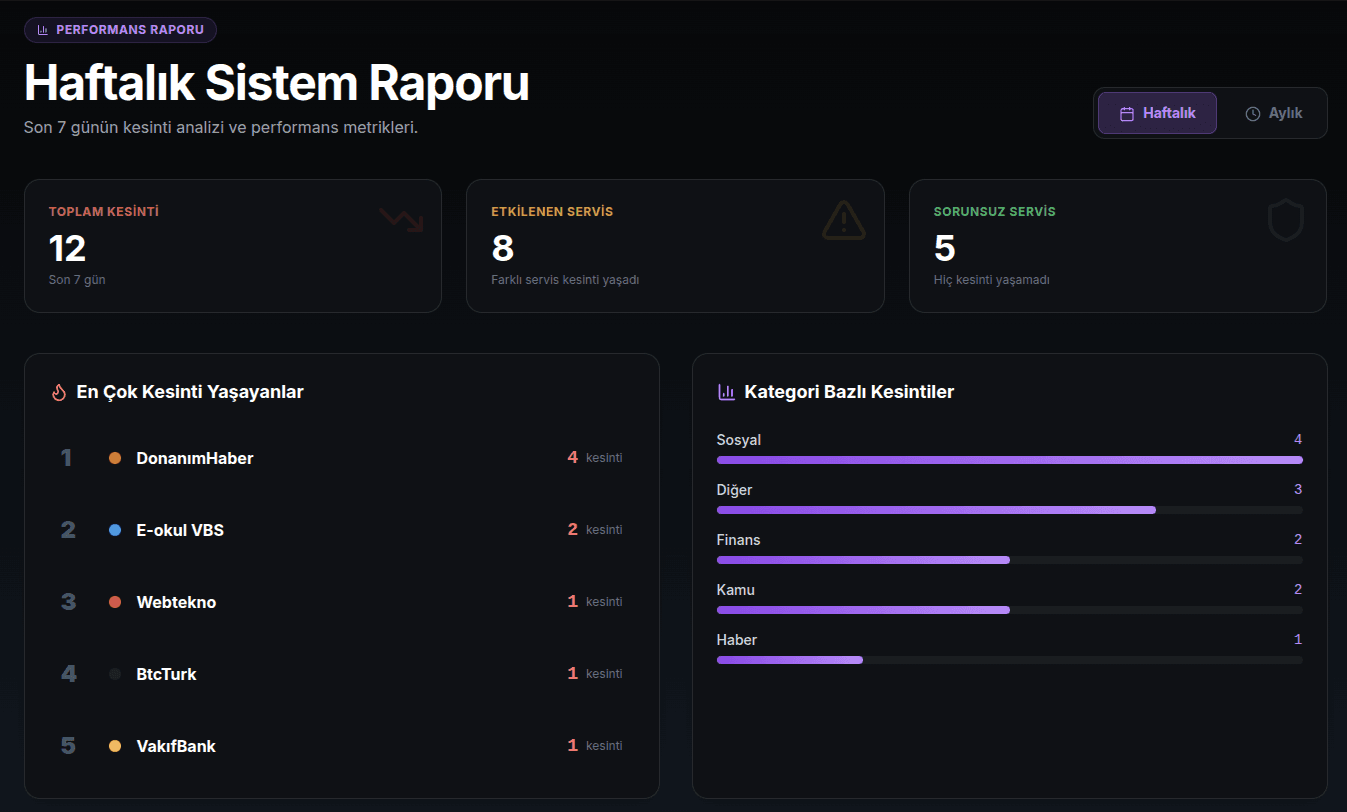Click the warning triangle icon in Etkilenen Servis
Screen dimensions: 1347x812
843,220
